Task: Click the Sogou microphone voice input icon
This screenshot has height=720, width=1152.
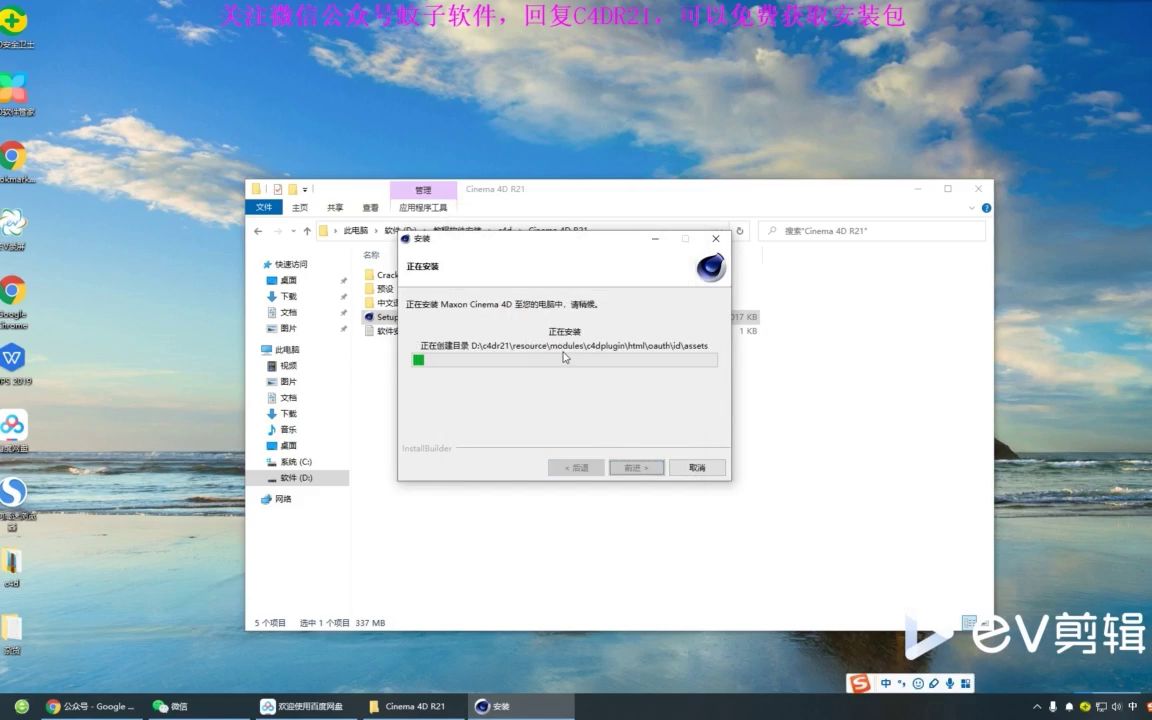Action: pyautogui.click(x=950, y=683)
